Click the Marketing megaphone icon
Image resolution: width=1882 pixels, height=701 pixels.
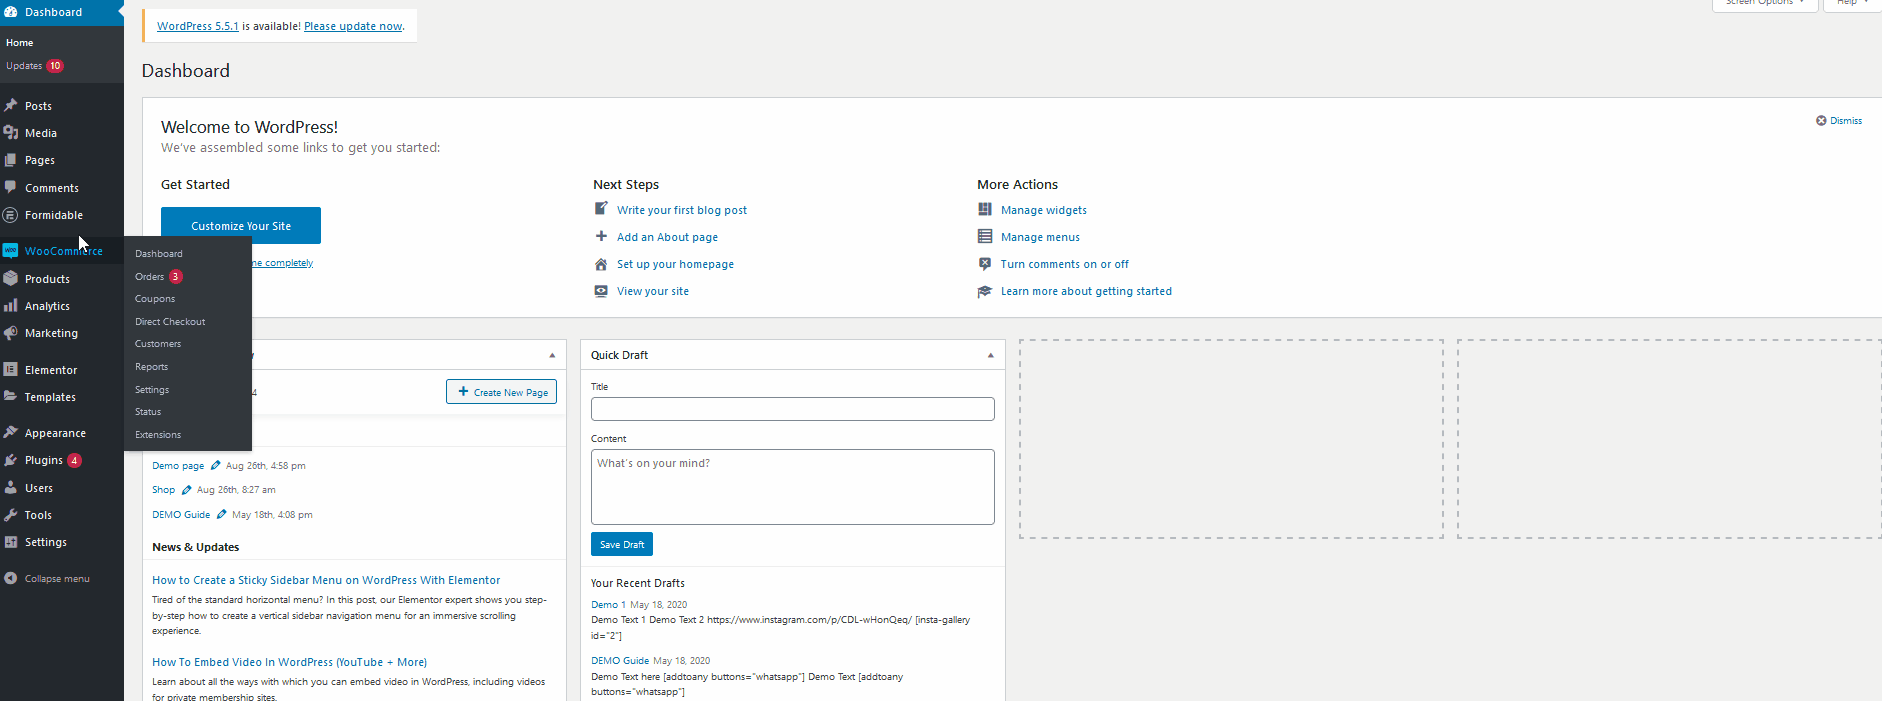tap(11, 333)
